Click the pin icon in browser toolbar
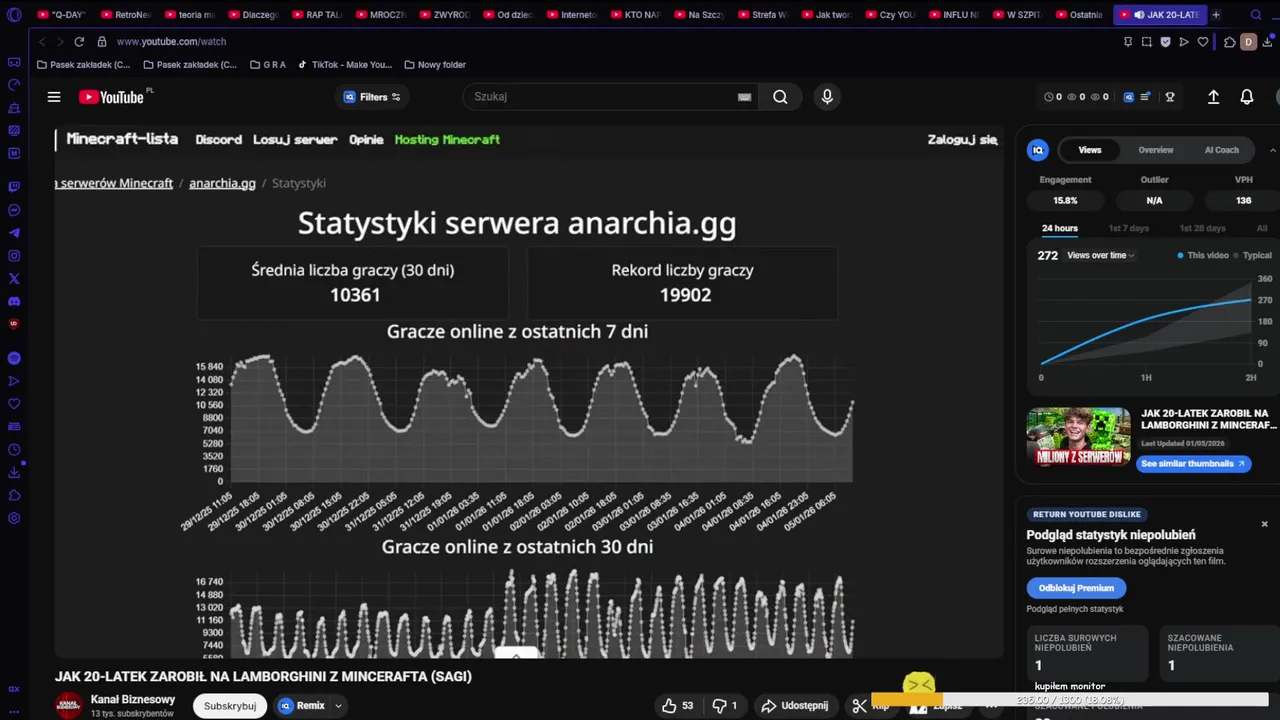 tap(1128, 42)
